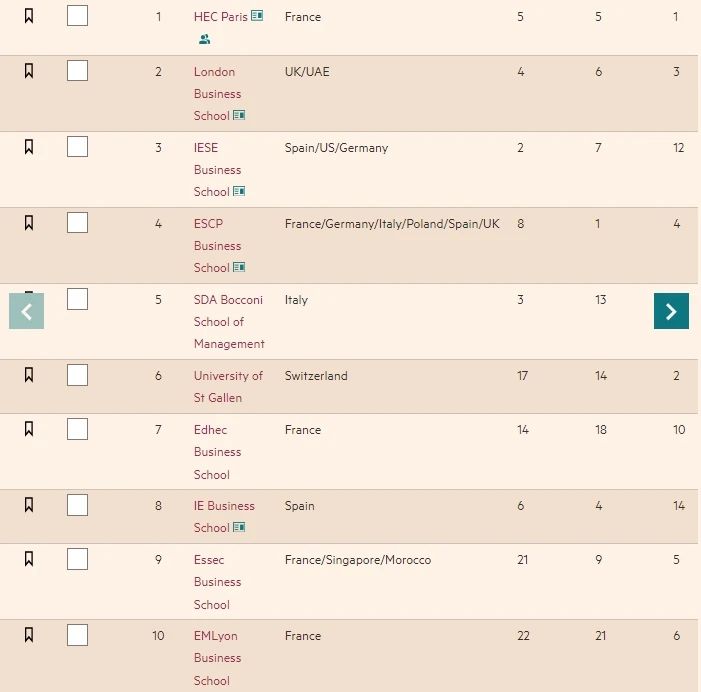
Task: Select checkbox for IE Business School
Action: point(77,505)
